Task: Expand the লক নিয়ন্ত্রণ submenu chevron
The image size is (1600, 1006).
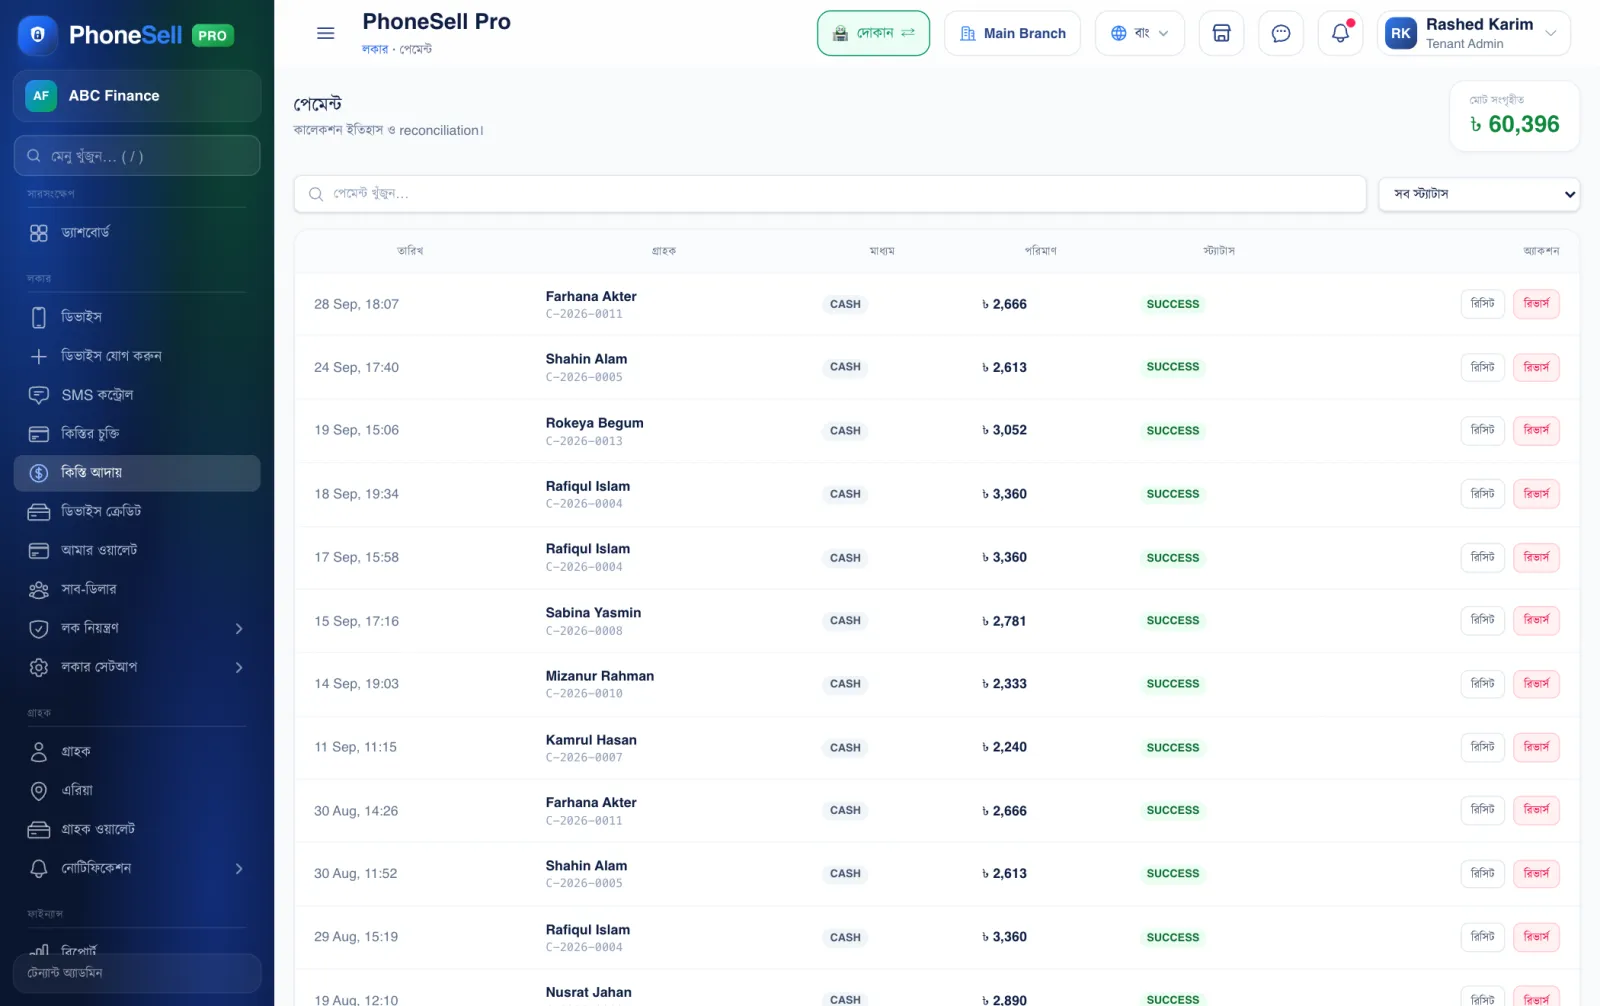Action: point(239,629)
